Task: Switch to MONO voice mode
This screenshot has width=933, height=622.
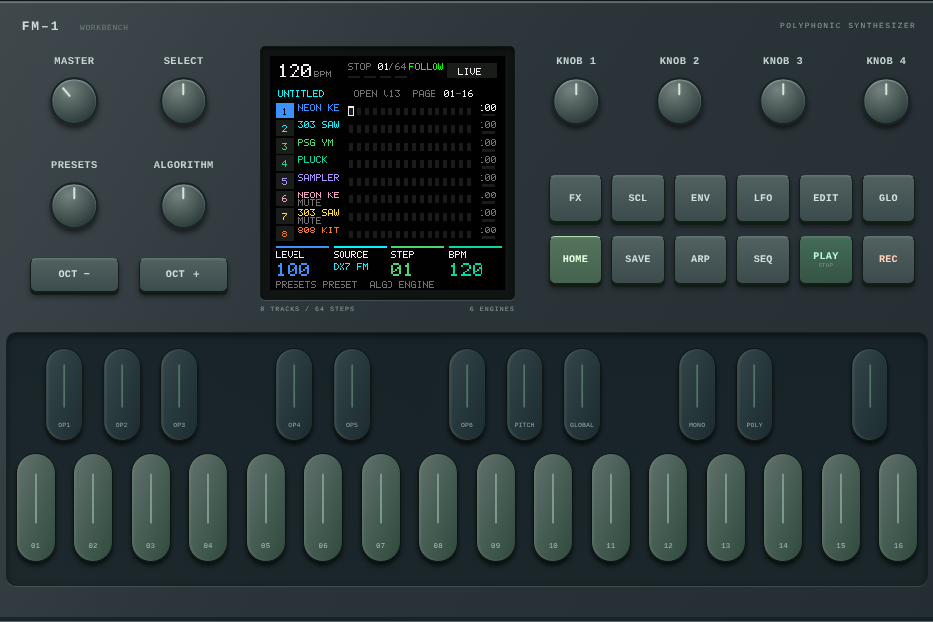Action: point(697,394)
